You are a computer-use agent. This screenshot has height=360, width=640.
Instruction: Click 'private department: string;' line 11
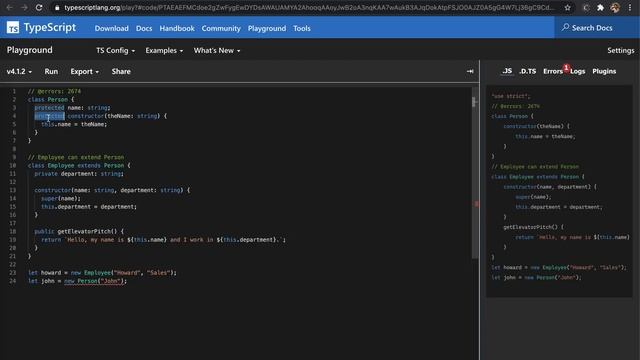pyautogui.click(x=79, y=173)
